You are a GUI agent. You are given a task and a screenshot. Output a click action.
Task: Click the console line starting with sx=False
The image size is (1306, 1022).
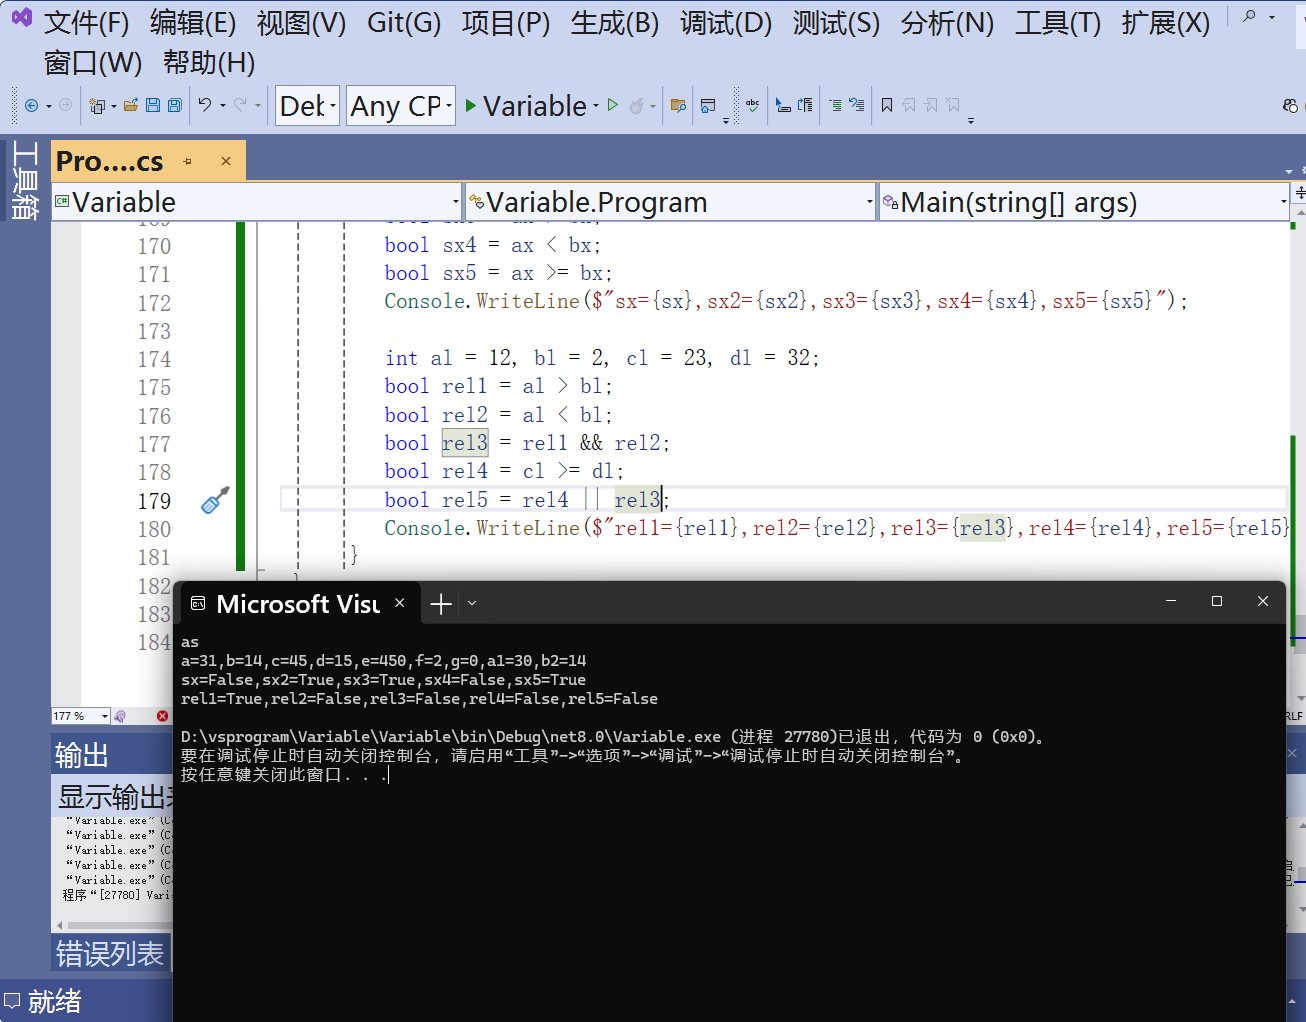[x=383, y=680]
